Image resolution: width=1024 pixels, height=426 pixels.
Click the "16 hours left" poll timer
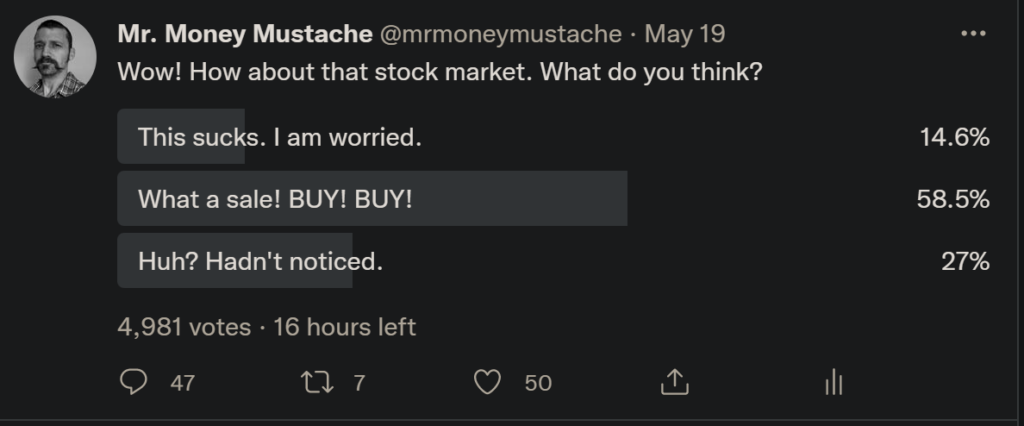(x=344, y=327)
